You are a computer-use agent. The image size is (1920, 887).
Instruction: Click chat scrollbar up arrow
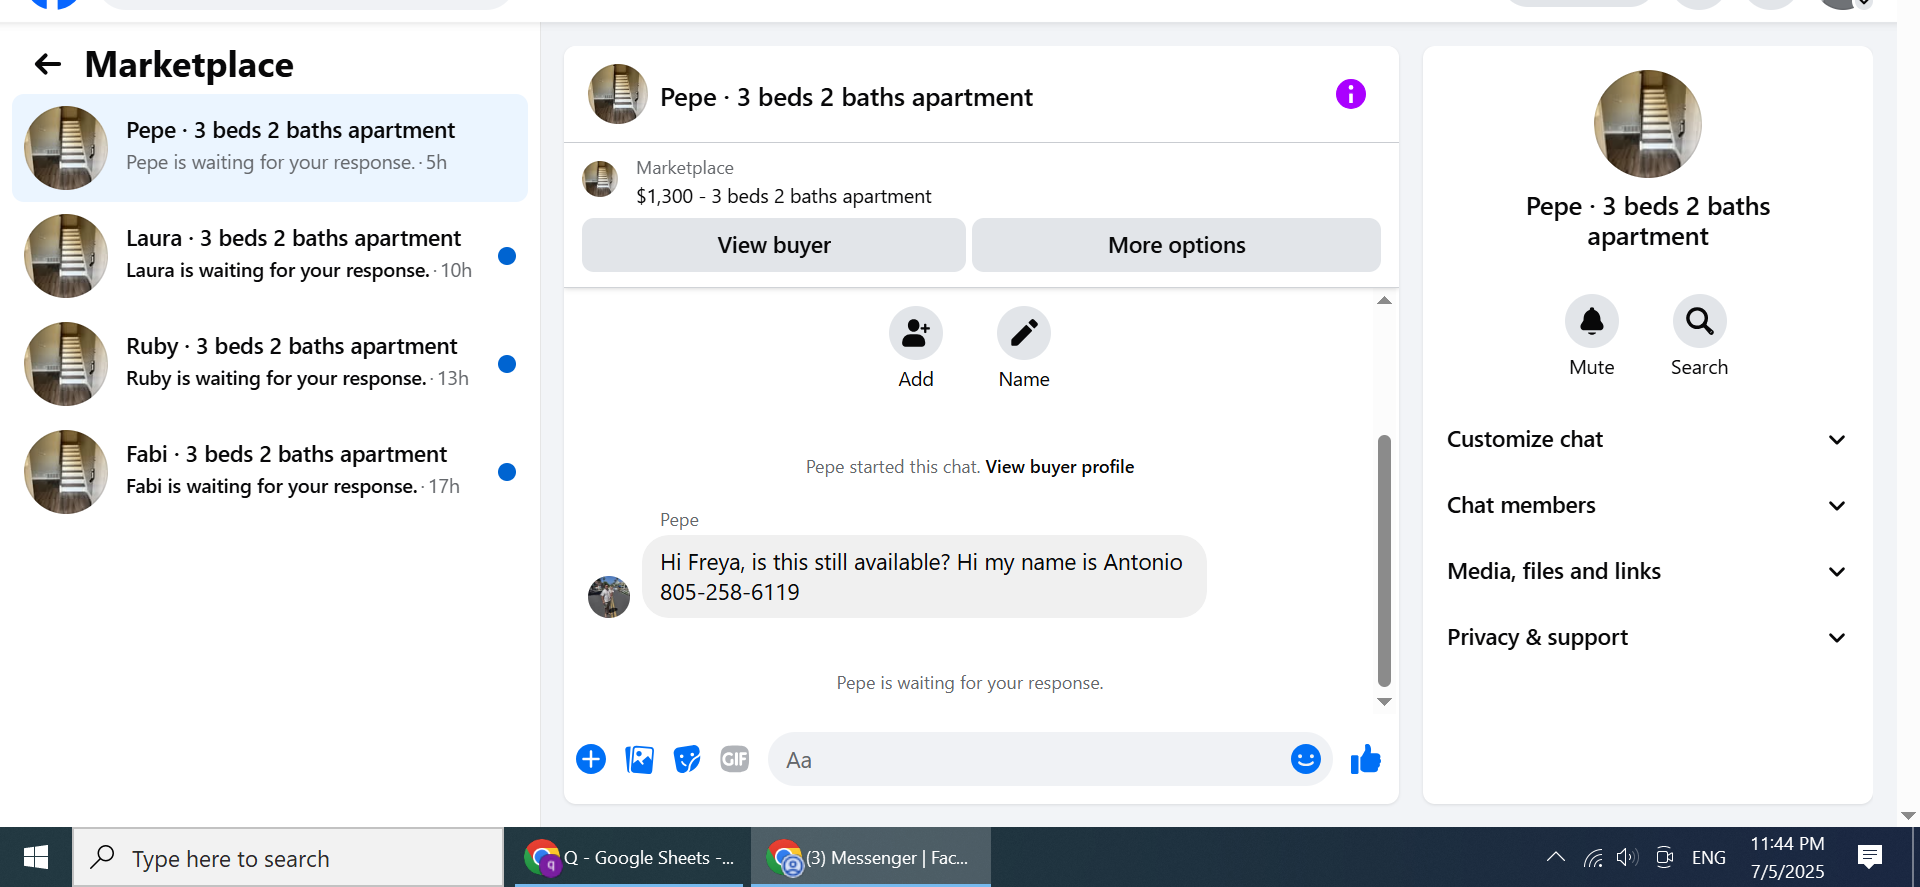point(1384,300)
